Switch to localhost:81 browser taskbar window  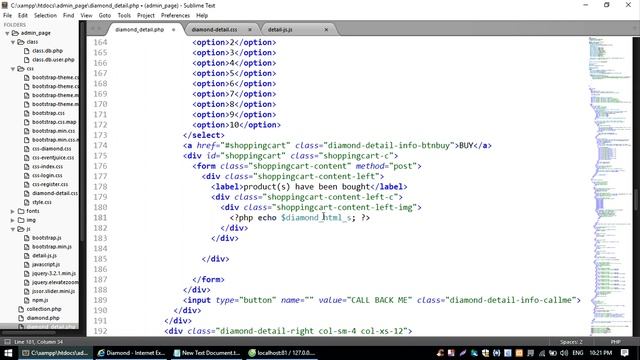click(282, 353)
